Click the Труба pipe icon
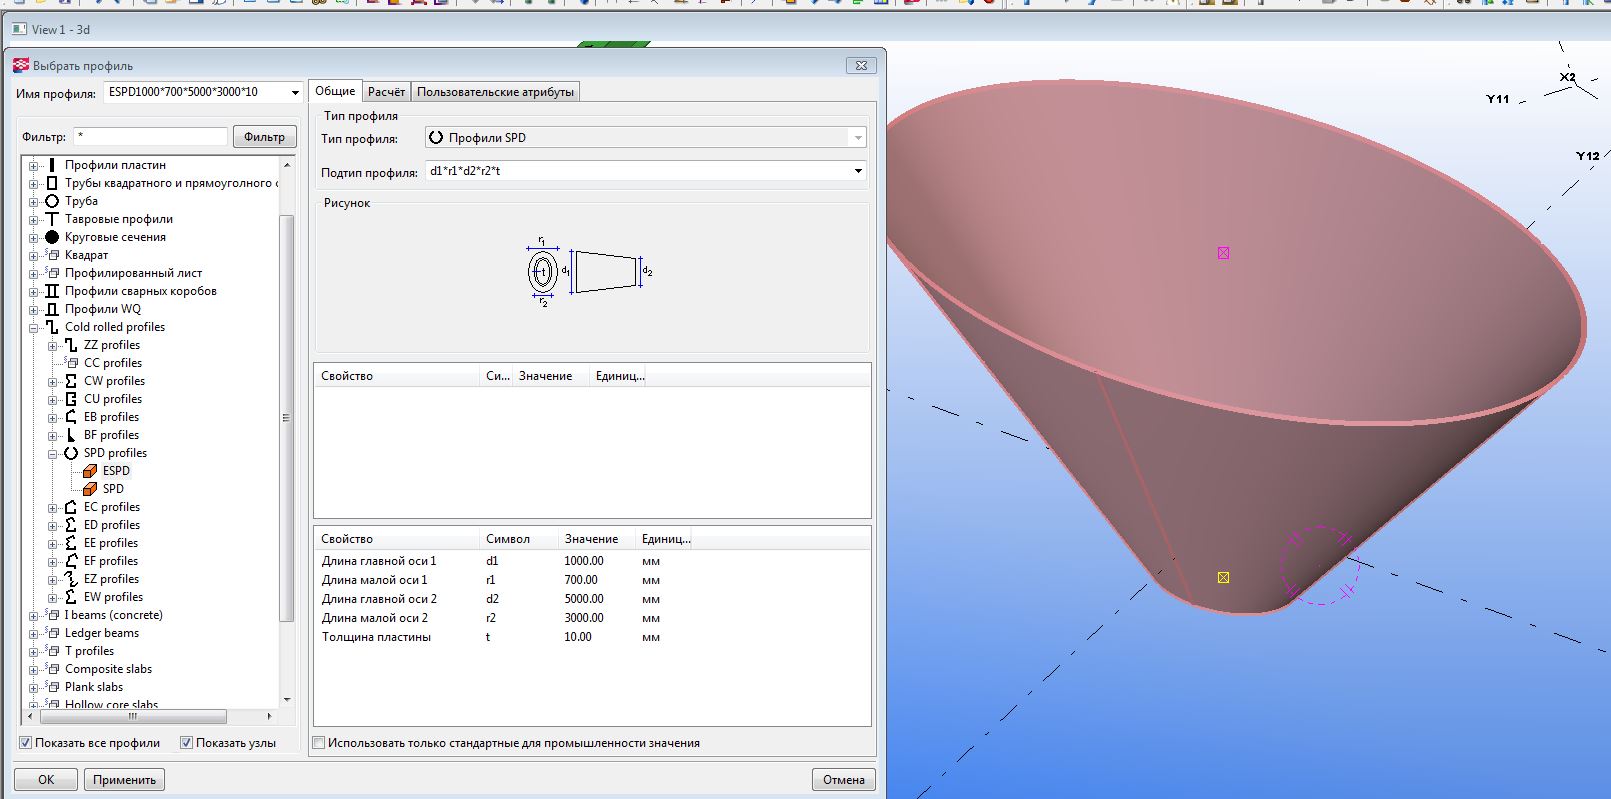This screenshot has height=799, width=1611. pyautogui.click(x=52, y=201)
